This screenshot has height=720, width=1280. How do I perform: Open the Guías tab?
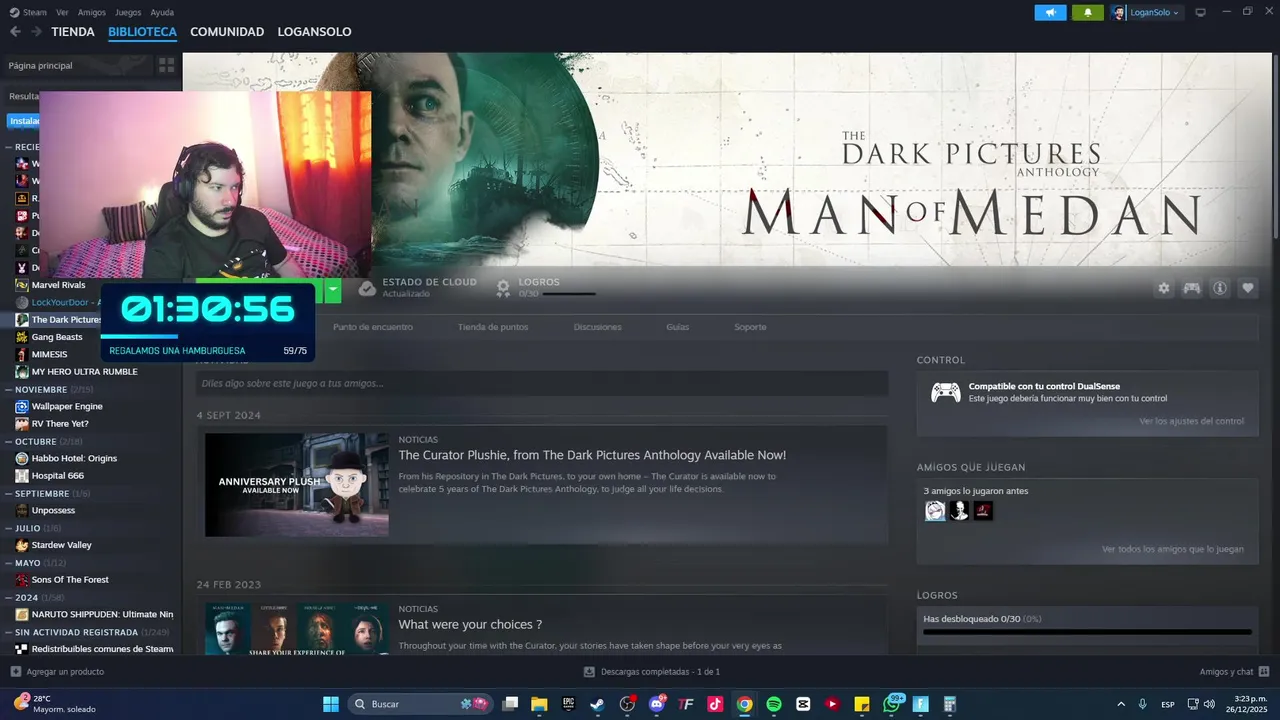coord(678,327)
